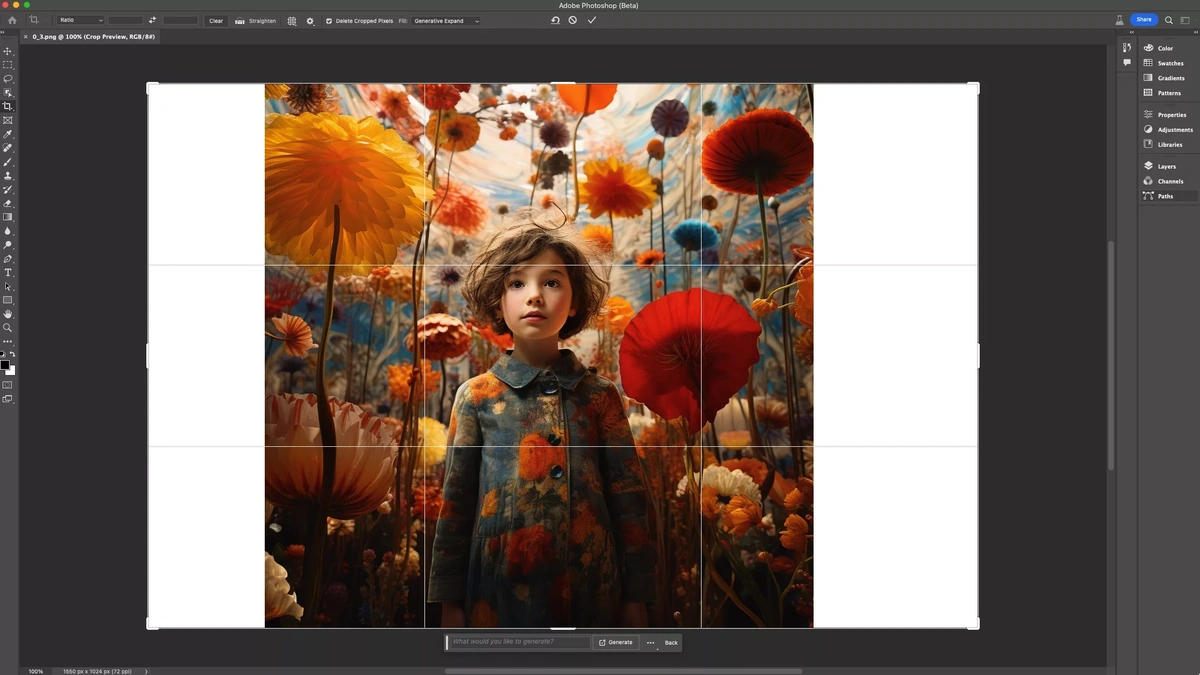
Task: Open crop overlay options grid icon
Action: (x=291, y=21)
